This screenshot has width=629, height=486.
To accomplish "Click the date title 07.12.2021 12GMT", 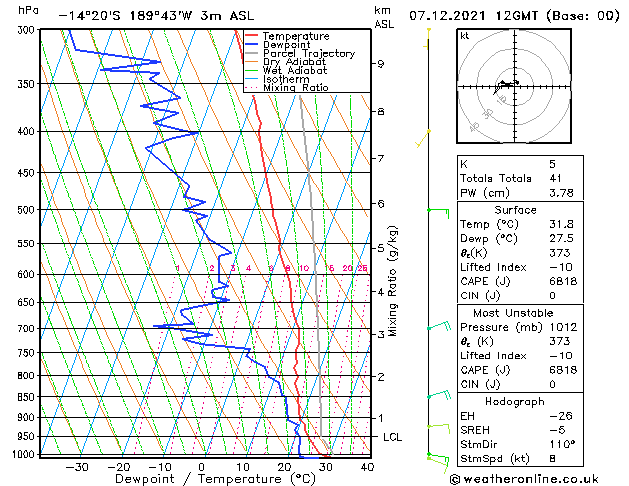I will pyautogui.click(x=473, y=16).
